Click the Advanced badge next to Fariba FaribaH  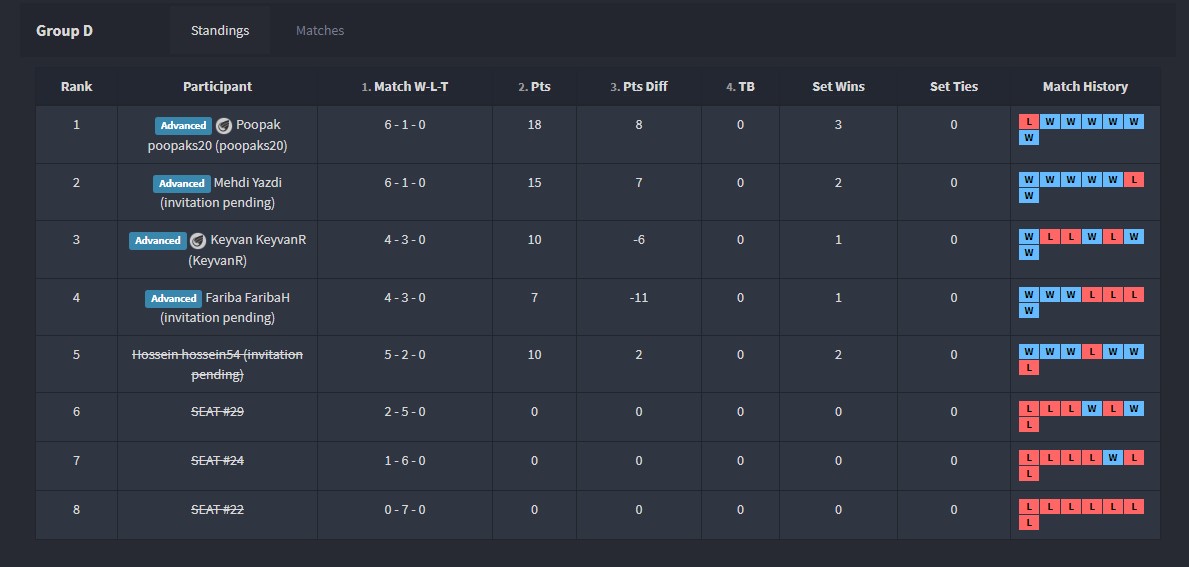(173, 299)
